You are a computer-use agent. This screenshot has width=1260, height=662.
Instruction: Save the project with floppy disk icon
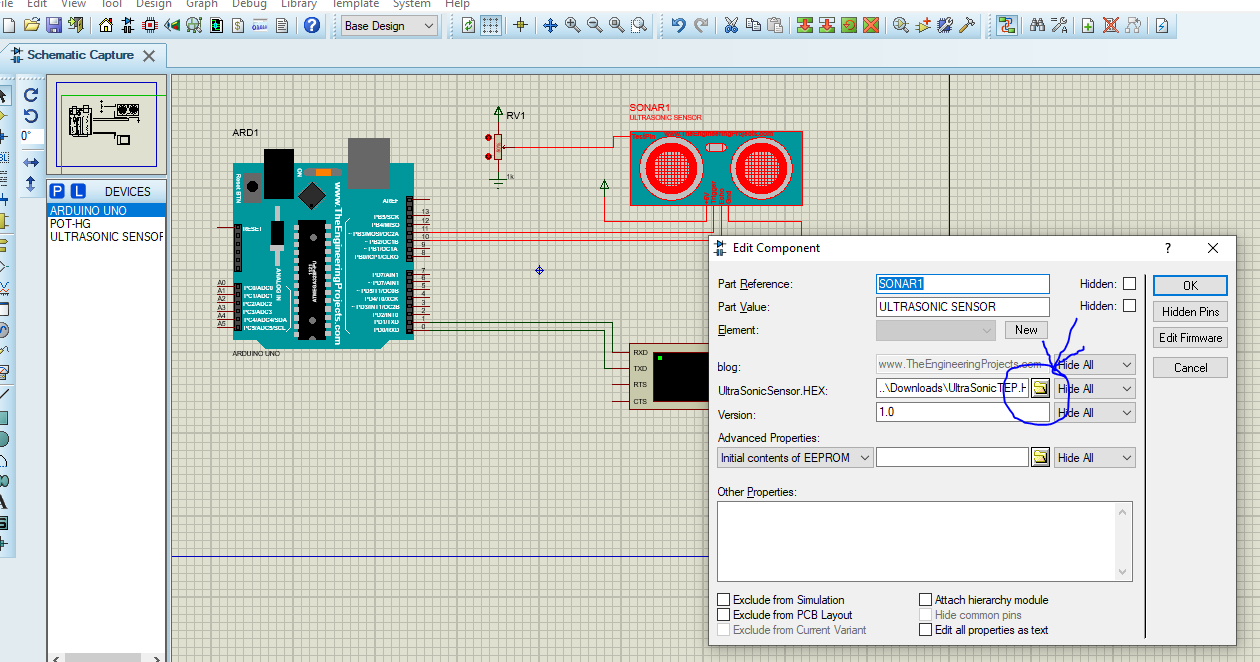54,25
